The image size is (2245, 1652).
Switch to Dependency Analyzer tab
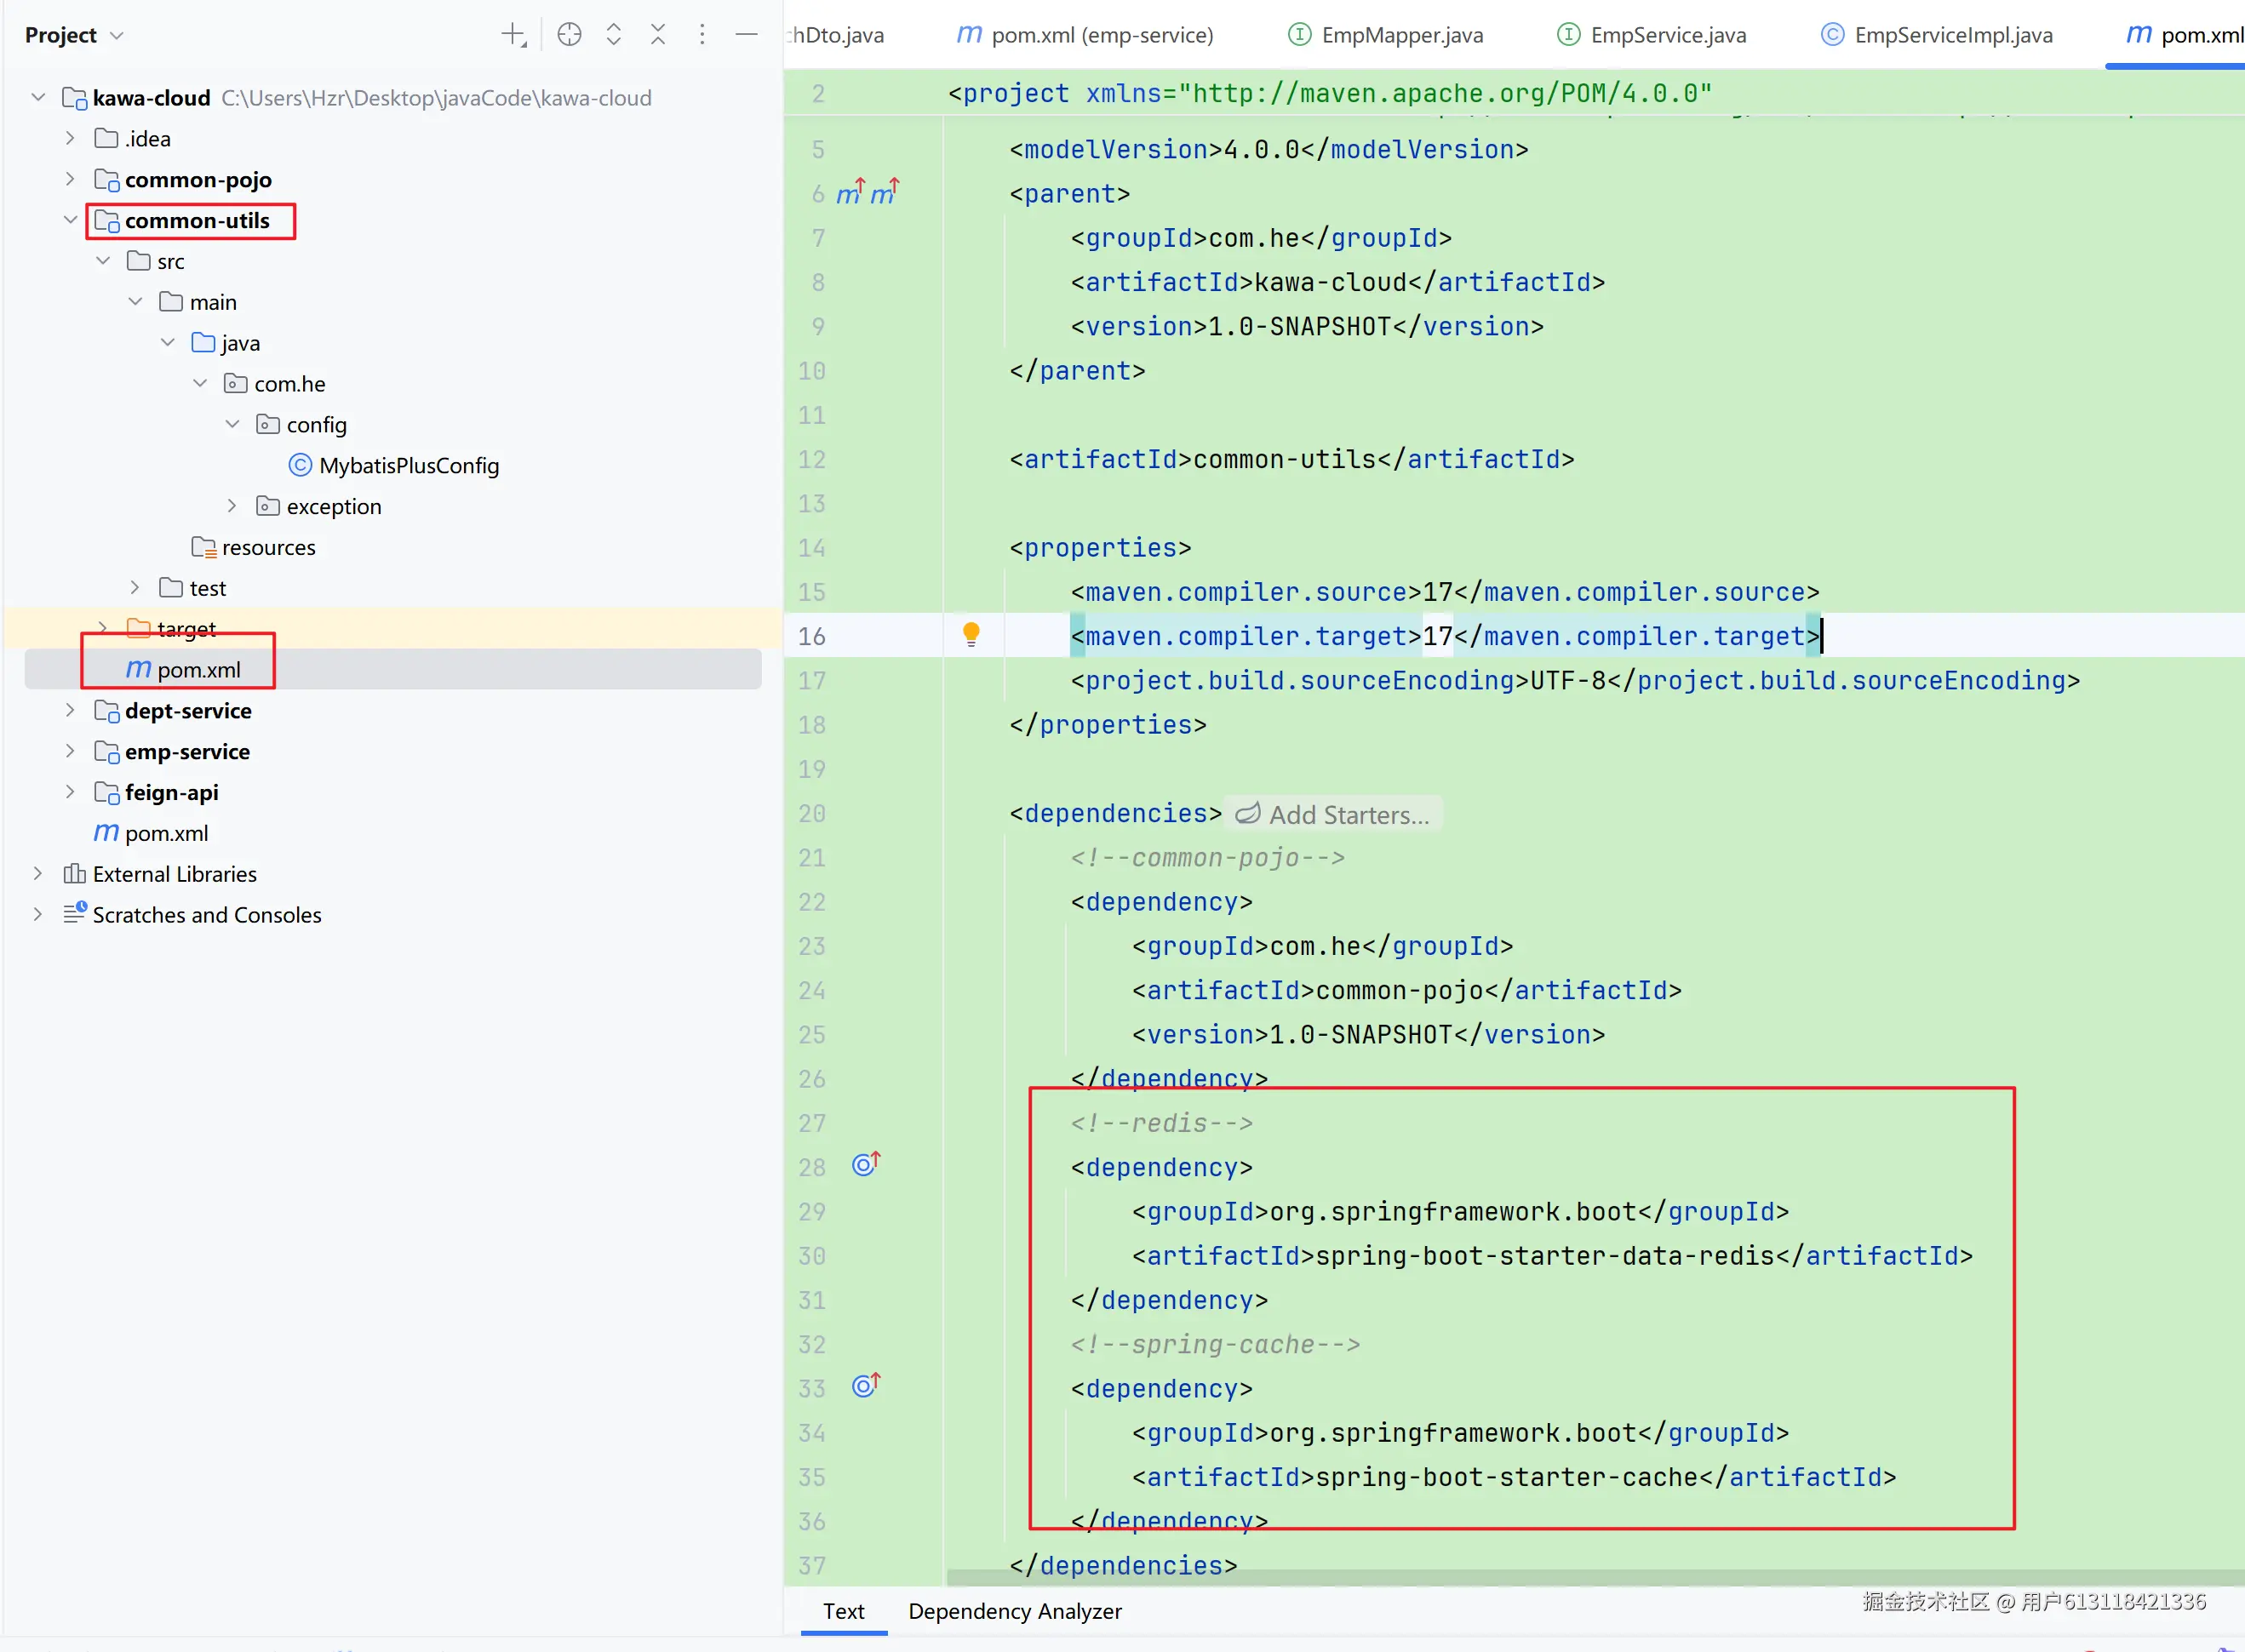1014,1611
